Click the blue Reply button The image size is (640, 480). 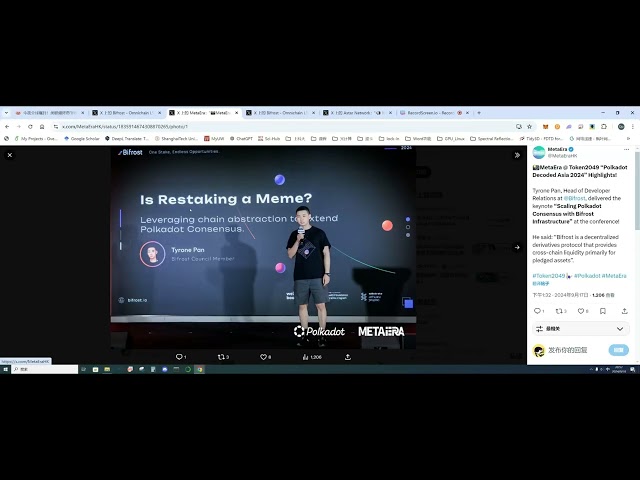(x=618, y=350)
